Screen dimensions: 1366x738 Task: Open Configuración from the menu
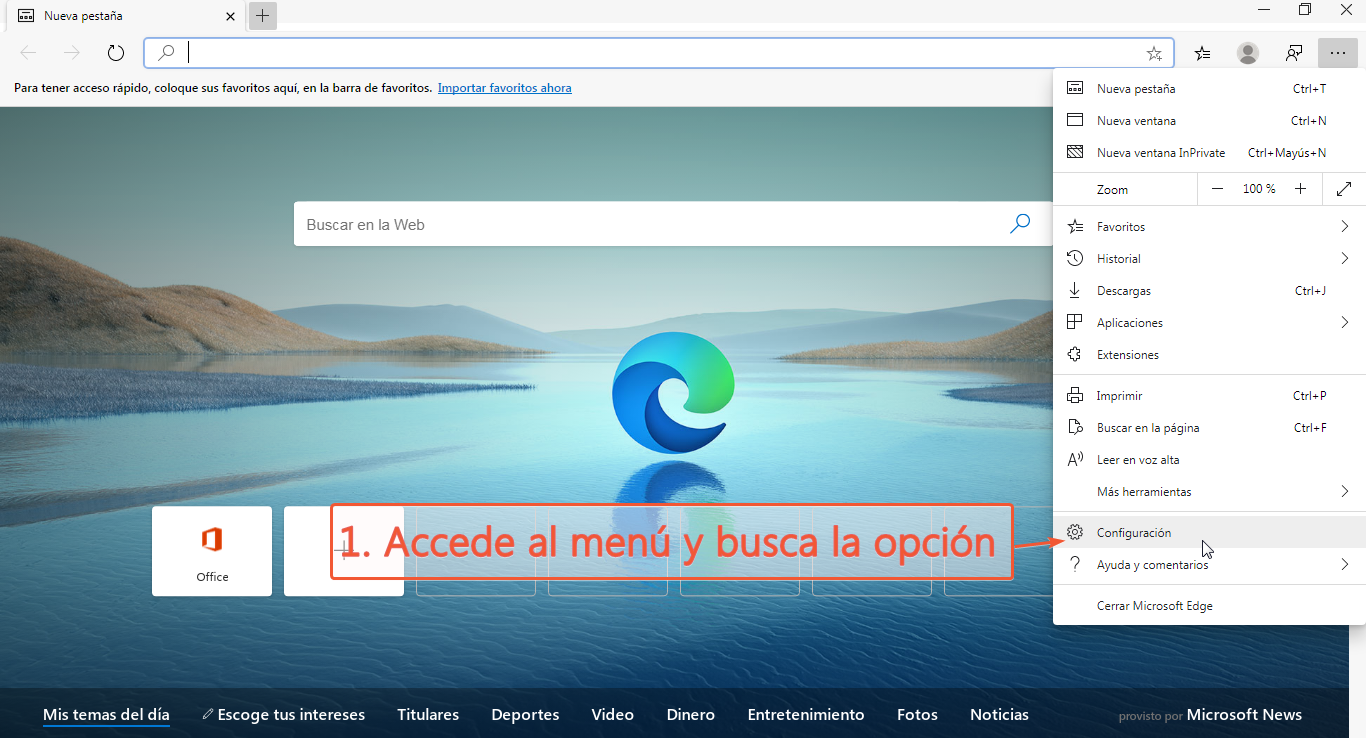pyautogui.click(x=1209, y=533)
